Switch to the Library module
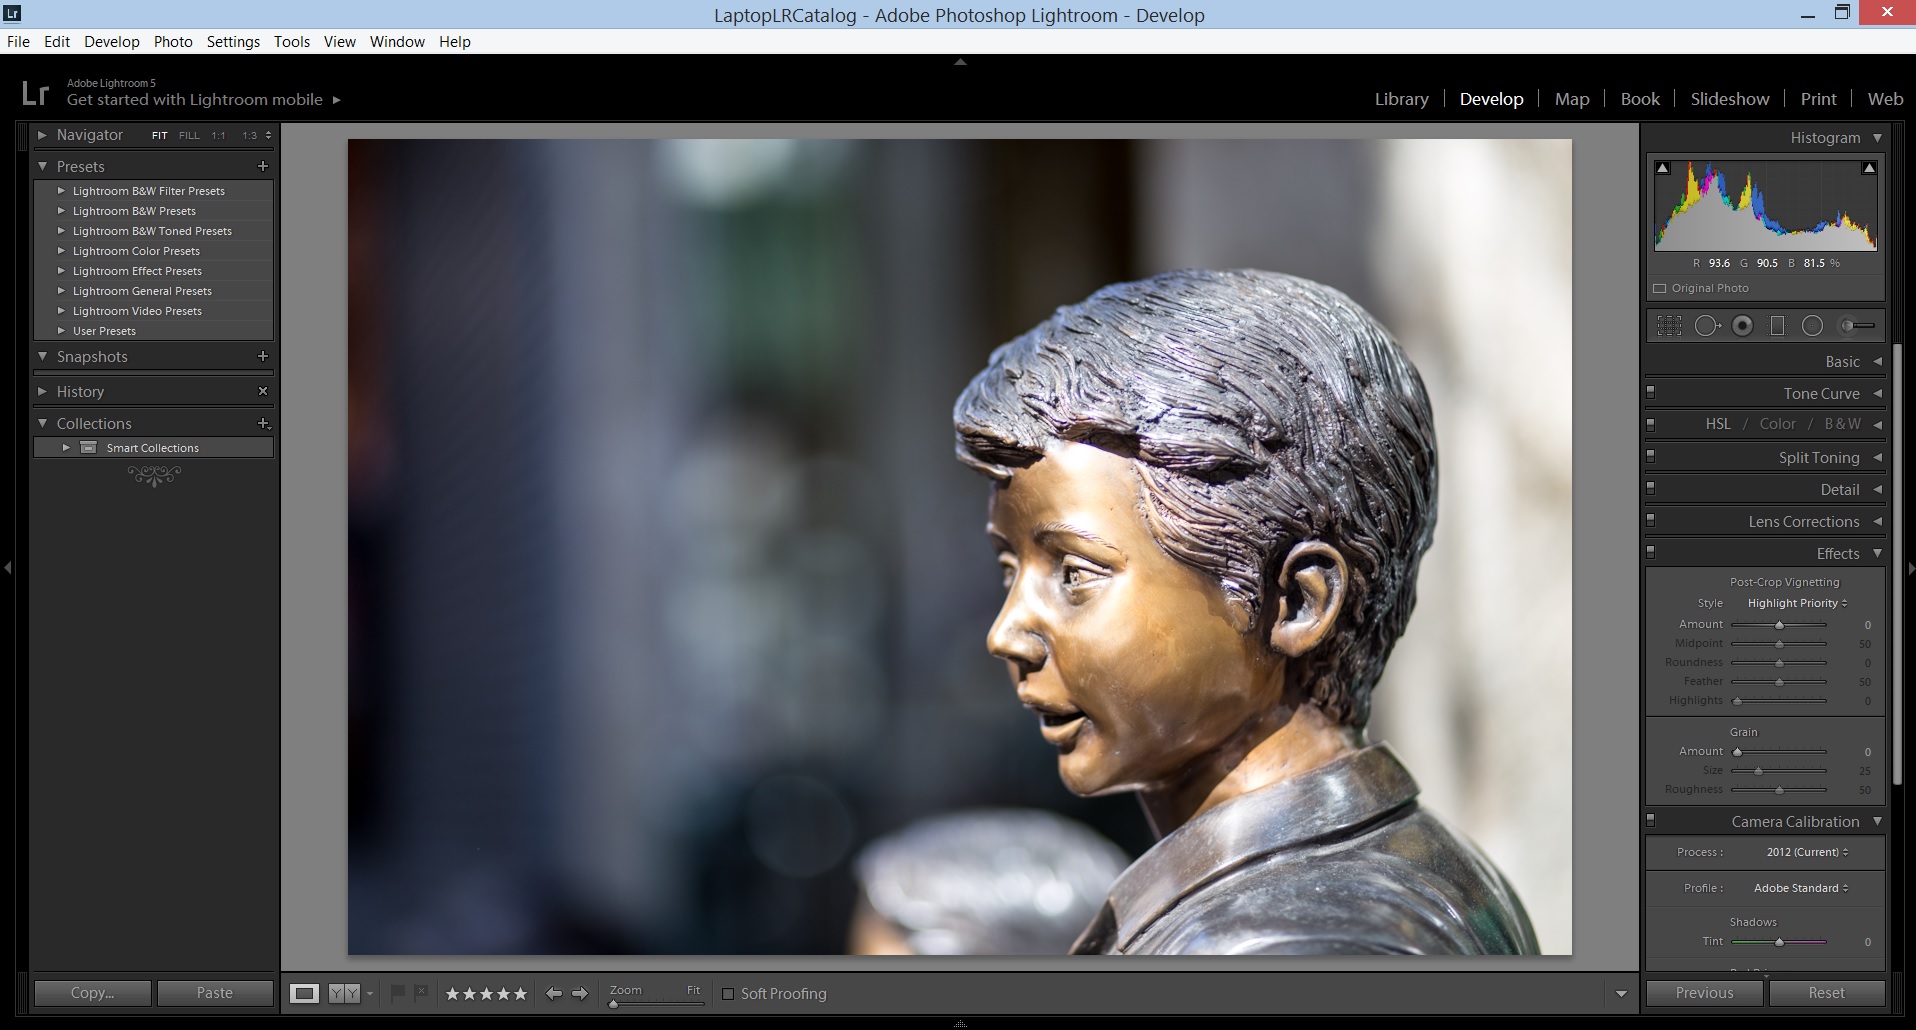This screenshot has width=1916, height=1030. click(x=1401, y=99)
